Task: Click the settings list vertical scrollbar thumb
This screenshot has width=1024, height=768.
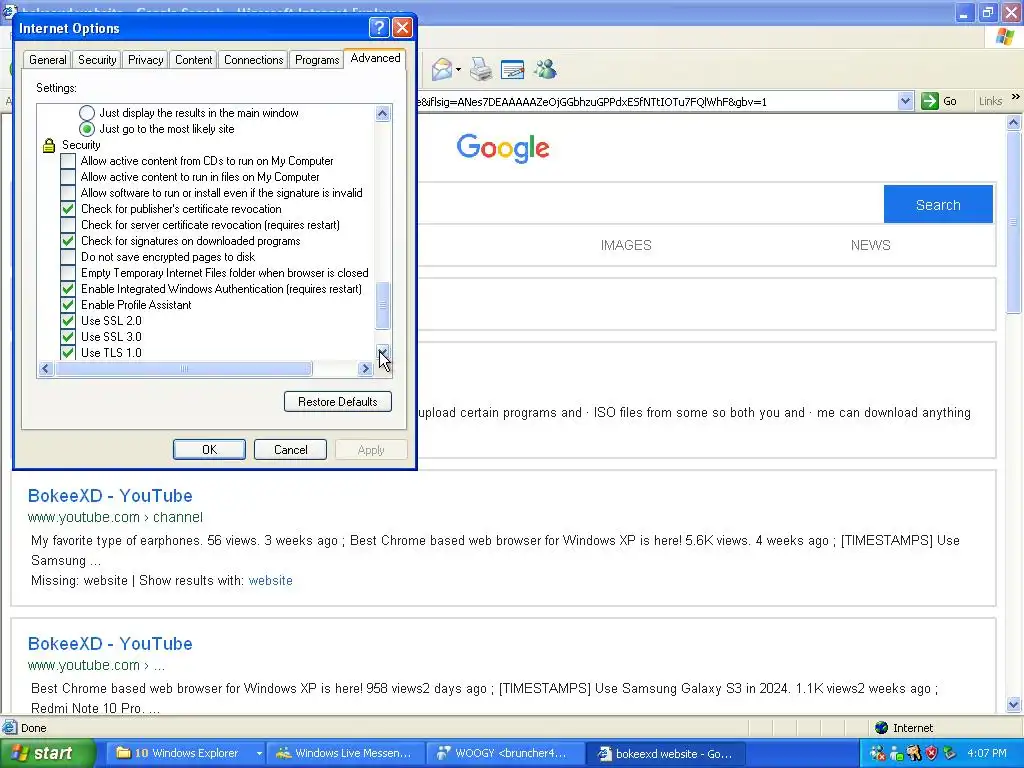Action: click(x=383, y=306)
